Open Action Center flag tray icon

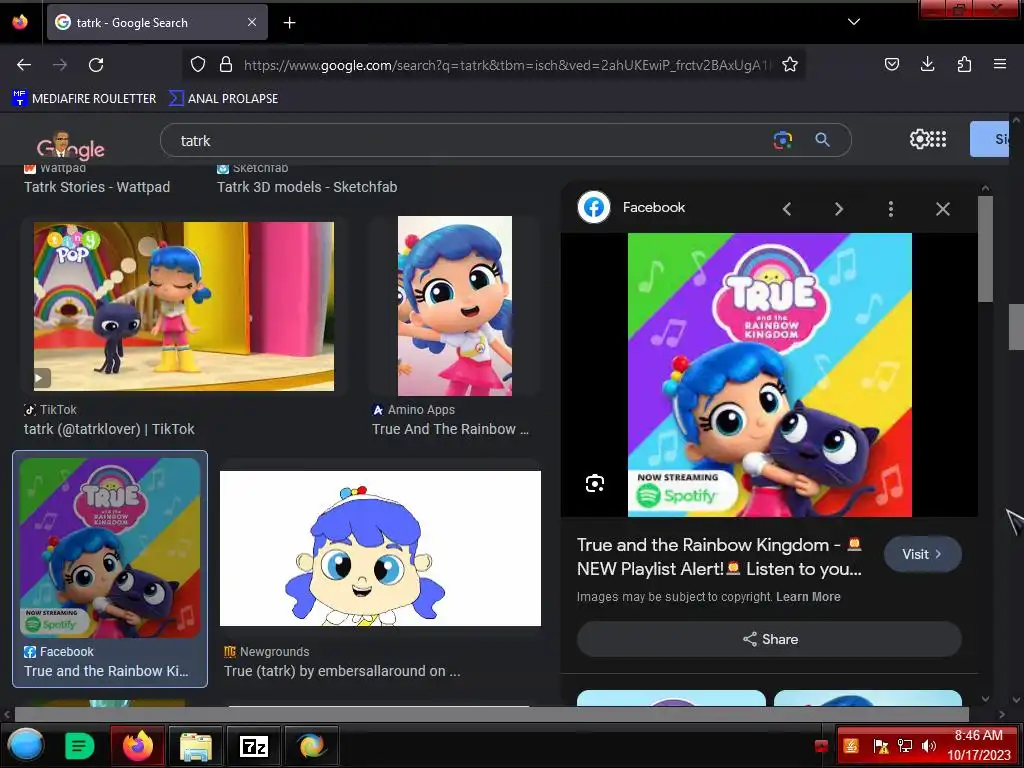click(881, 746)
